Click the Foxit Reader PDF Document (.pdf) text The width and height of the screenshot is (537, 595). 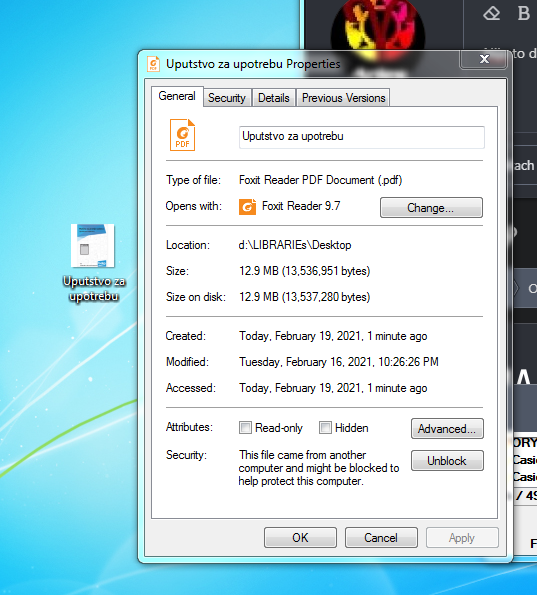click(x=320, y=180)
